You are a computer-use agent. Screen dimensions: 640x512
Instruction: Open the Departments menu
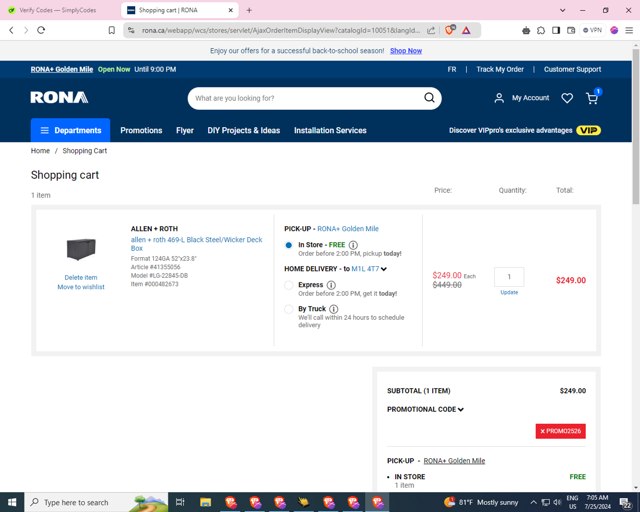pos(71,130)
